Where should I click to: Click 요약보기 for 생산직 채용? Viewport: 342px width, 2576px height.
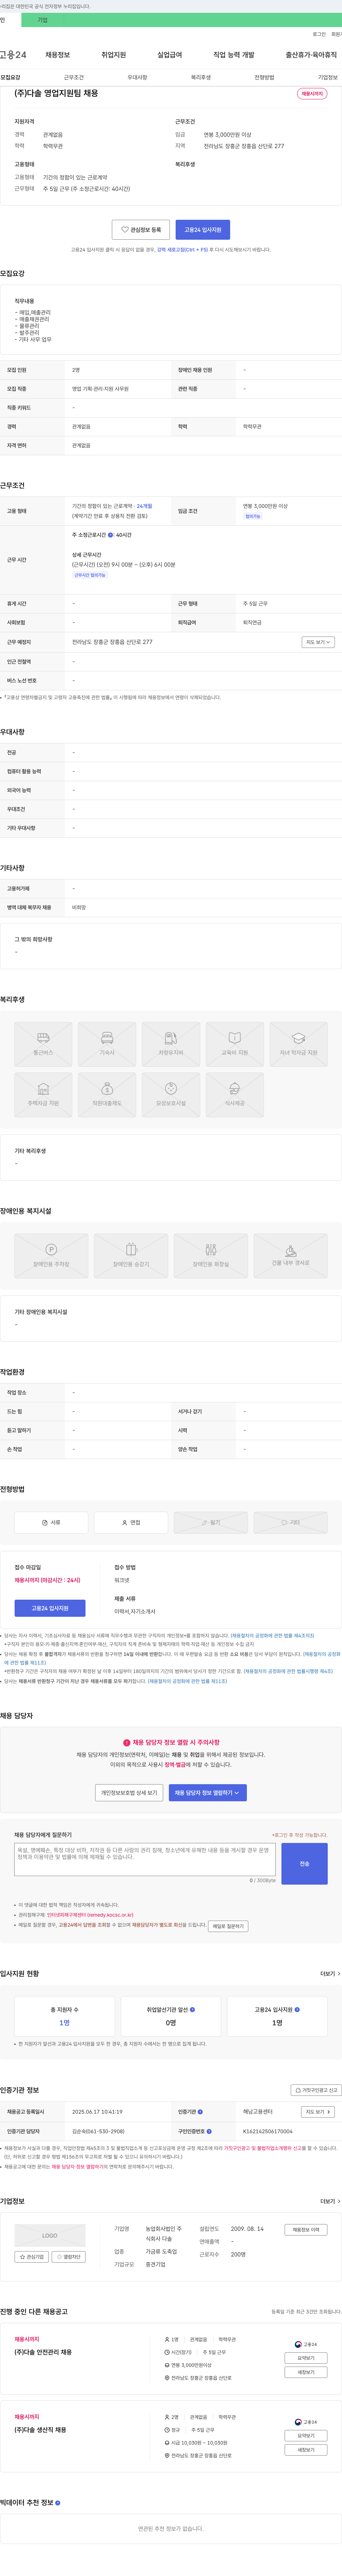pos(306,2436)
